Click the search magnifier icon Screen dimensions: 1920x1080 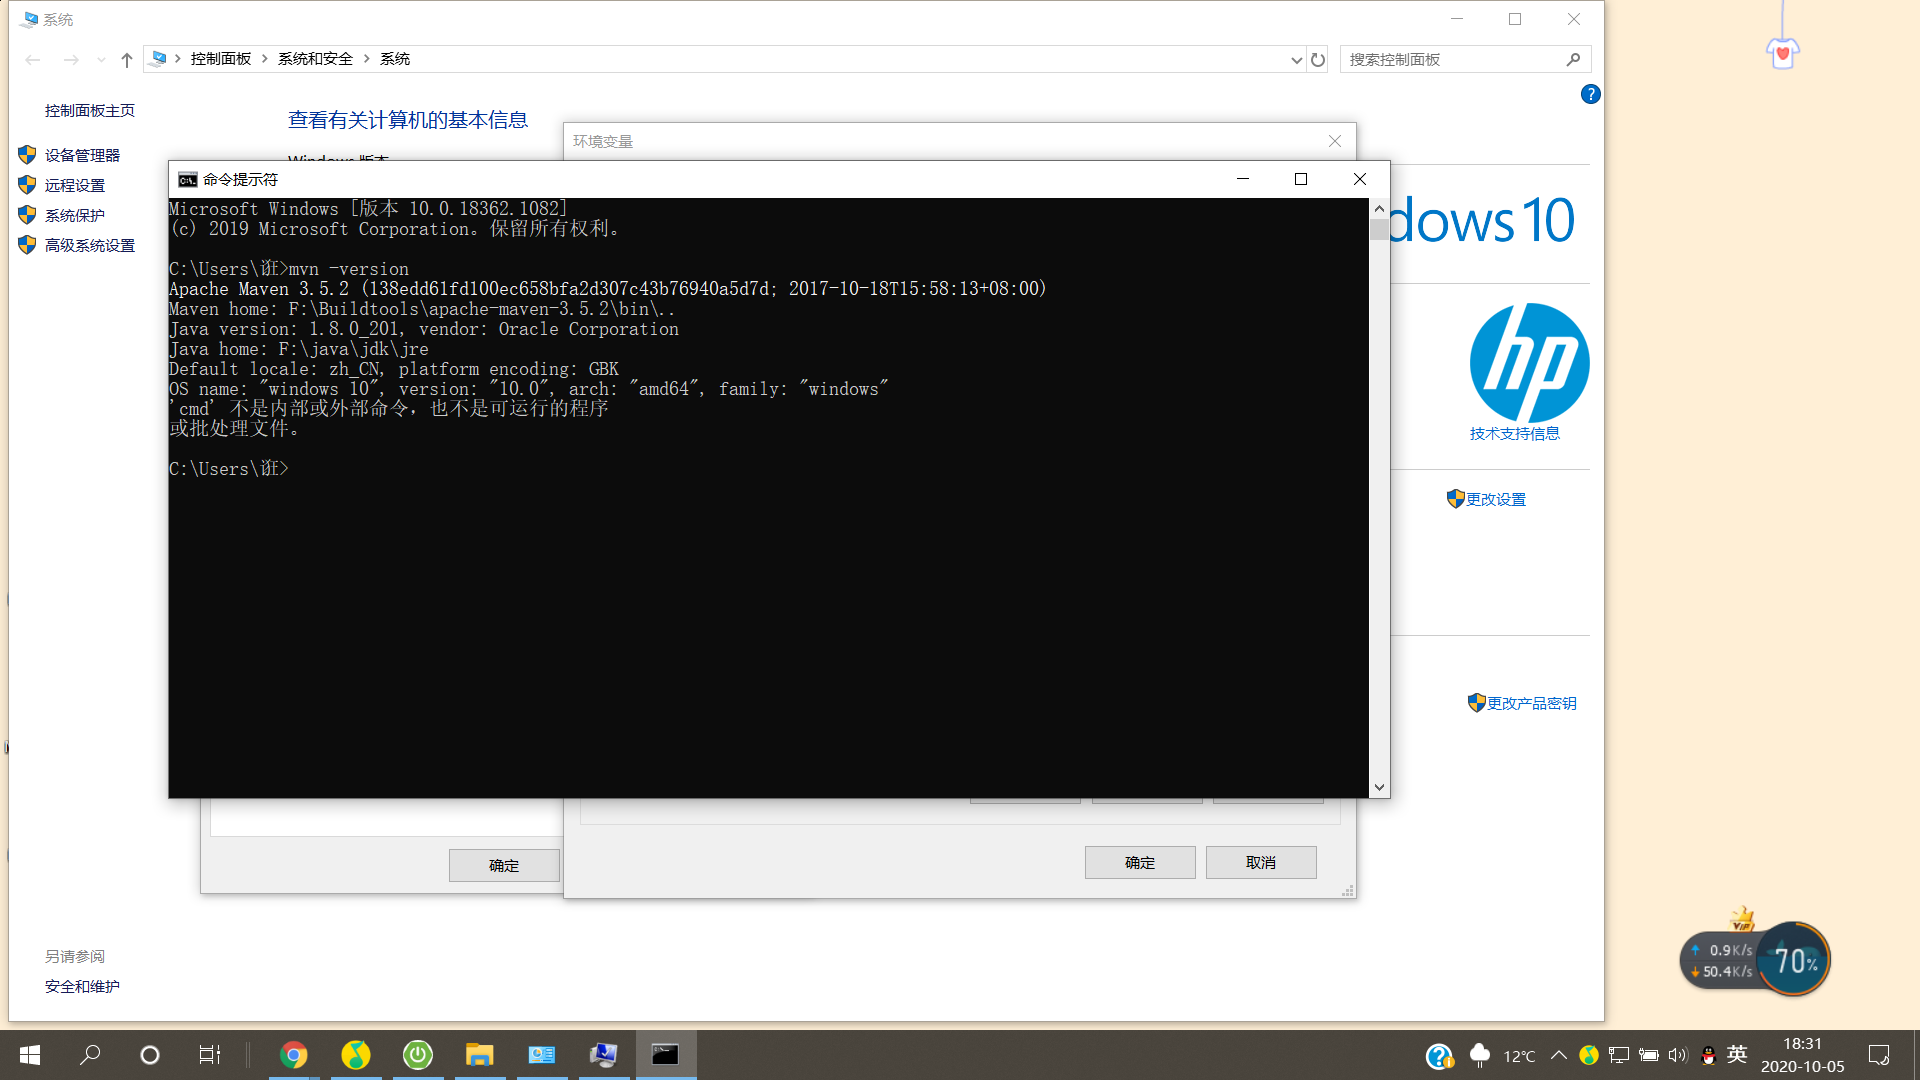[x=1573, y=59]
